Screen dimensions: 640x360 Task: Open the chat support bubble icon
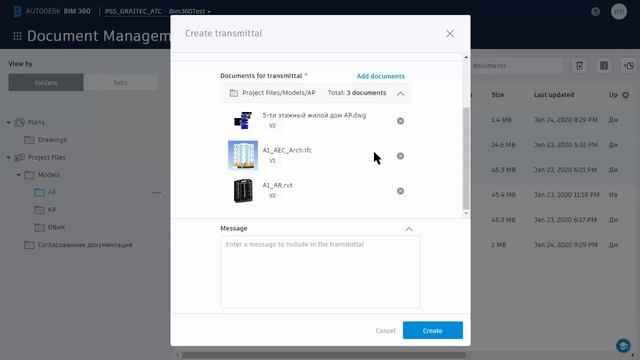coord(623,345)
